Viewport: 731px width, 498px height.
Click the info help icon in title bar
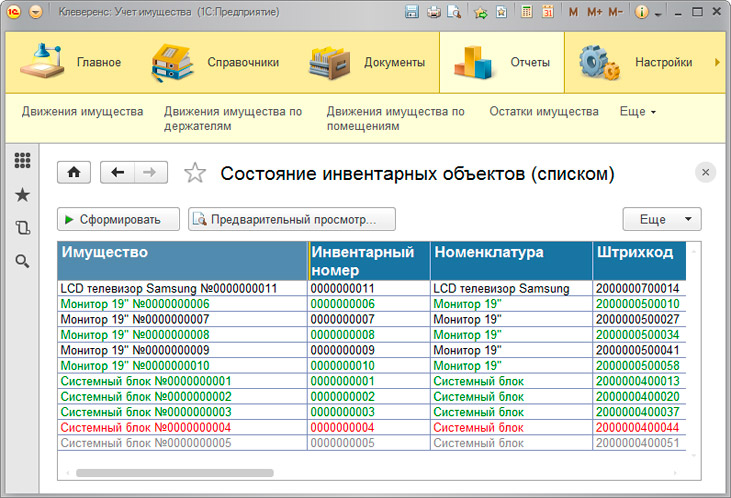pos(641,12)
